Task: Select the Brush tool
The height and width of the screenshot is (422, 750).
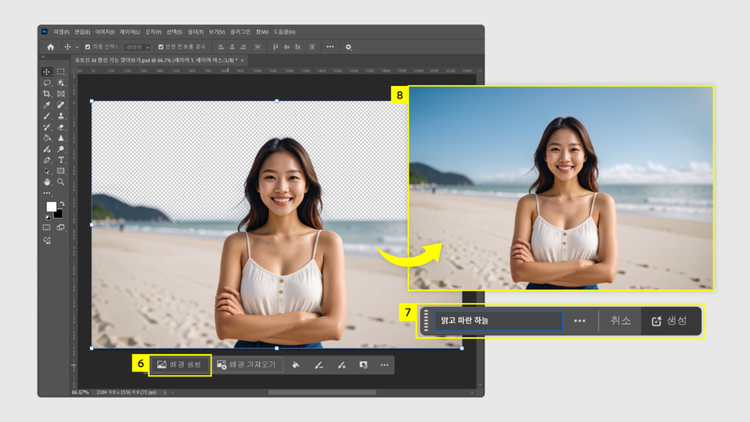Action: 47,116
